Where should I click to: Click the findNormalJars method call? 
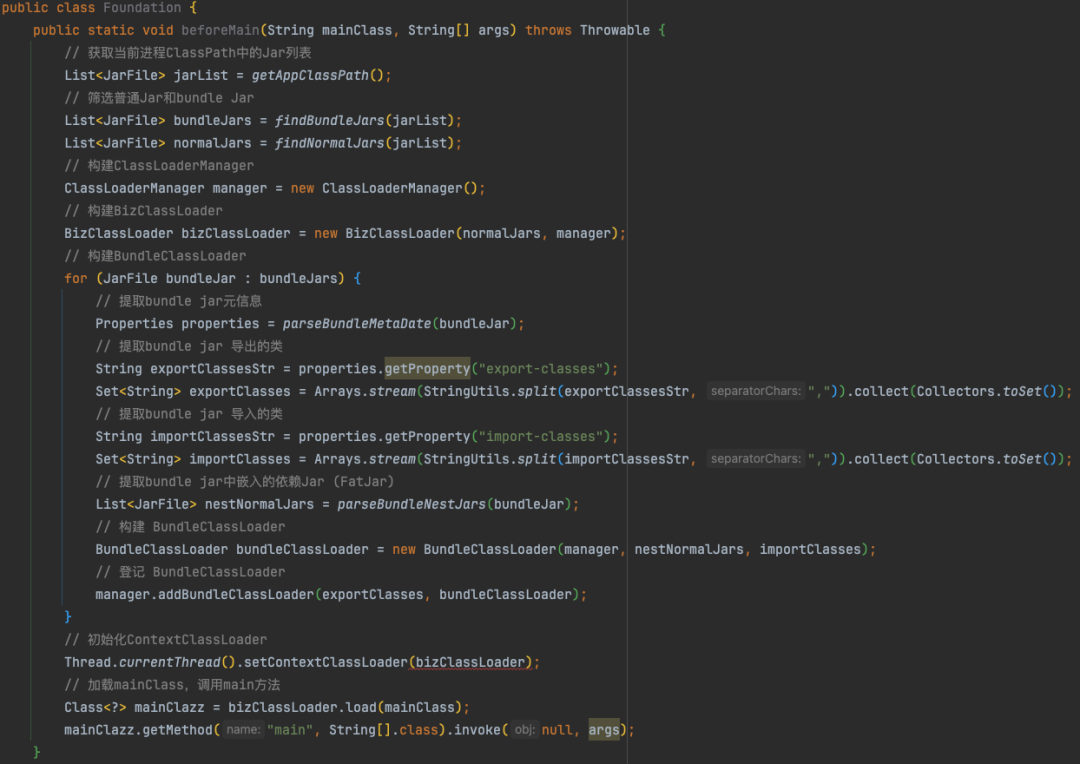click(x=329, y=143)
